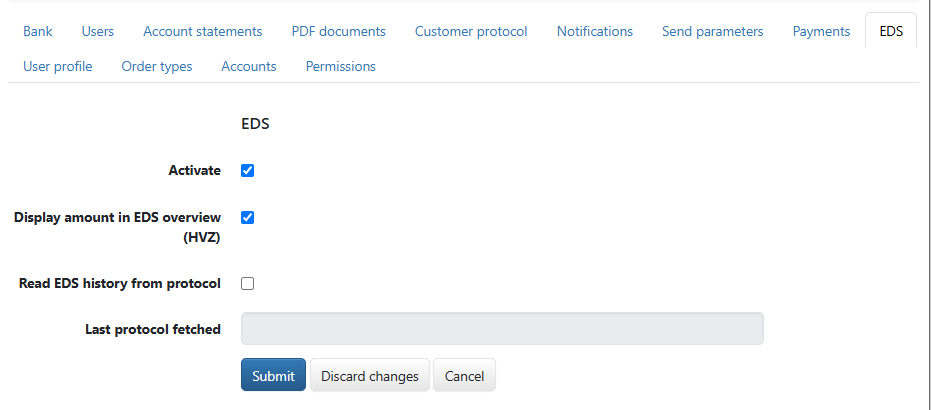Uncheck the Activate checkbox

tap(248, 171)
